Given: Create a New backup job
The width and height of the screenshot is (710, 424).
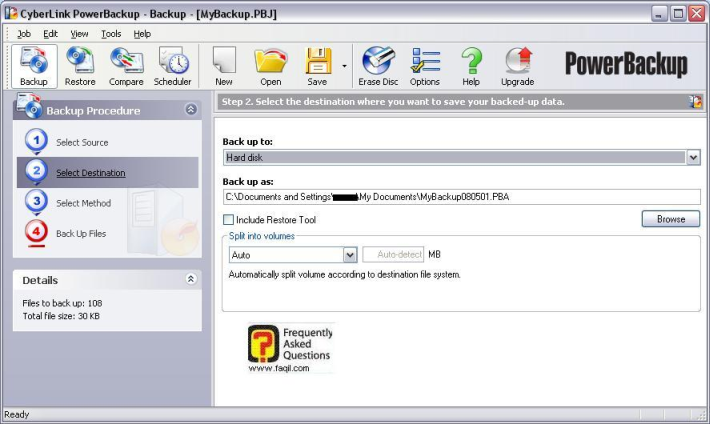Looking at the screenshot, I should click(224, 66).
